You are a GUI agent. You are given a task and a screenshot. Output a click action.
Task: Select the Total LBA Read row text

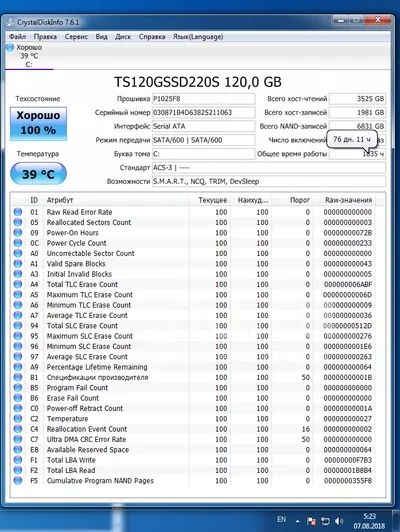click(x=71, y=471)
